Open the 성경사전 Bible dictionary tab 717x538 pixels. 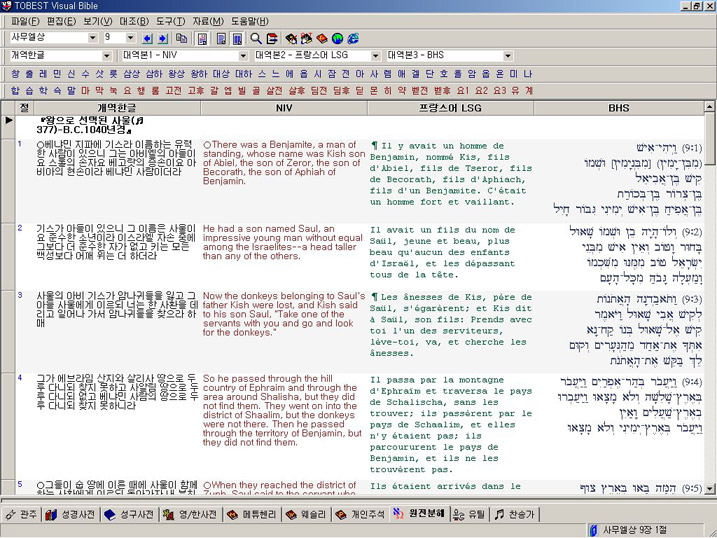(x=70, y=515)
